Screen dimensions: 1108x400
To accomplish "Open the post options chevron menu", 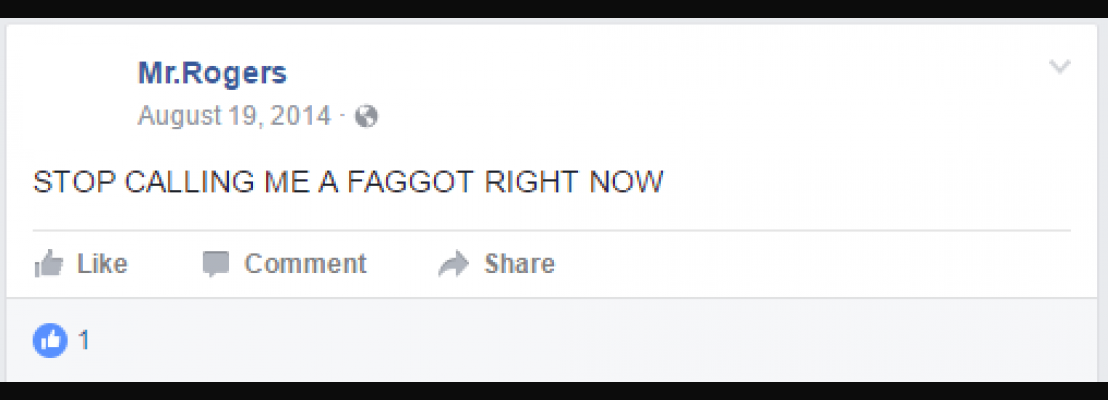I will [x=1060, y=67].
